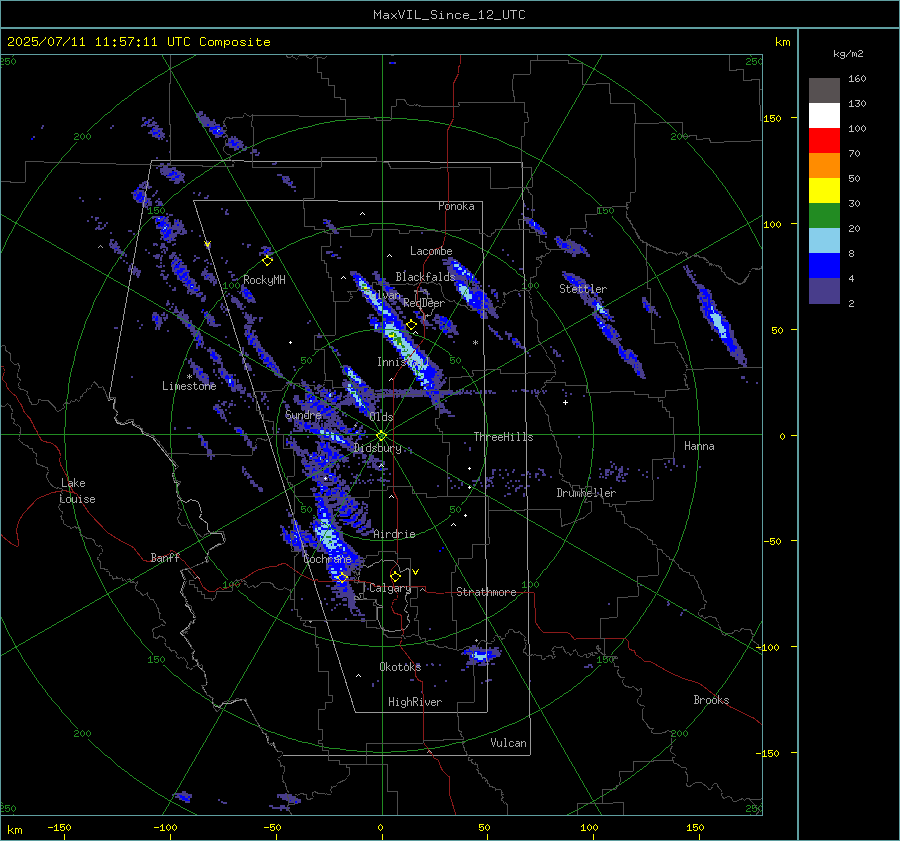
Task: Click the Limestone label
Action: click(189, 386)
